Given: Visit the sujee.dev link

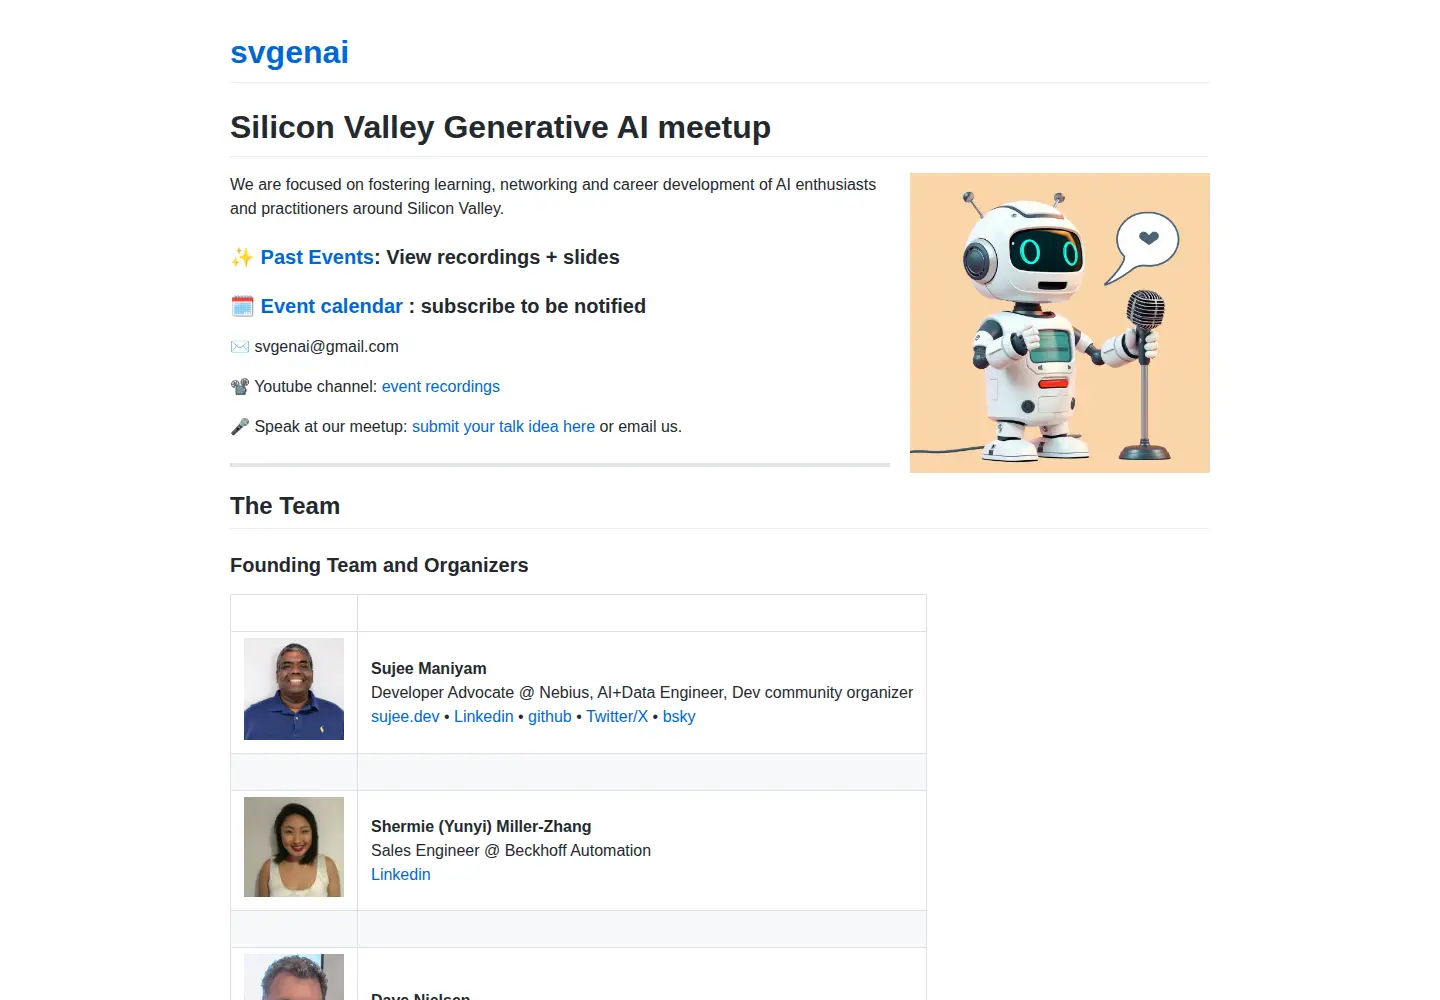Looking at the screenshot, I should click(405, 716).
